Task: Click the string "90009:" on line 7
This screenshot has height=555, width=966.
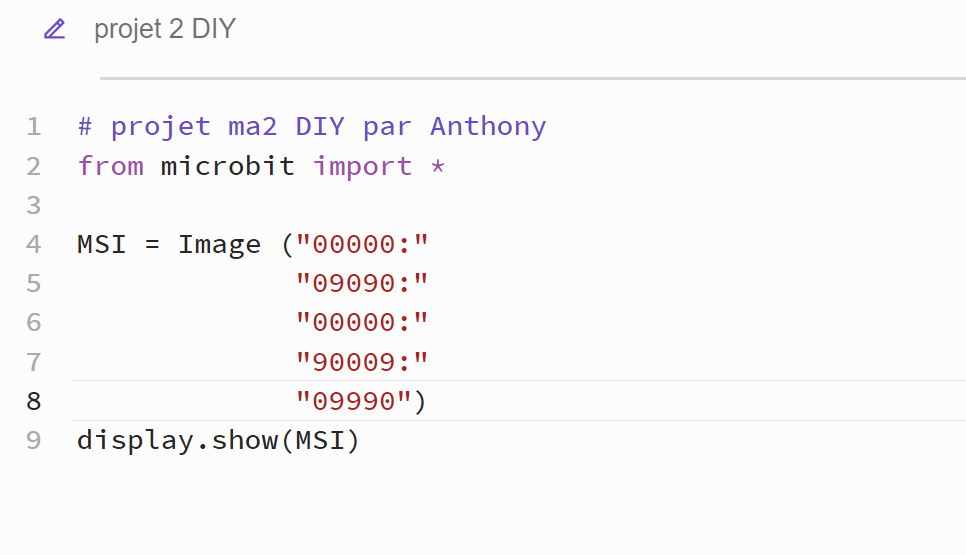Action: coord(362,362)
